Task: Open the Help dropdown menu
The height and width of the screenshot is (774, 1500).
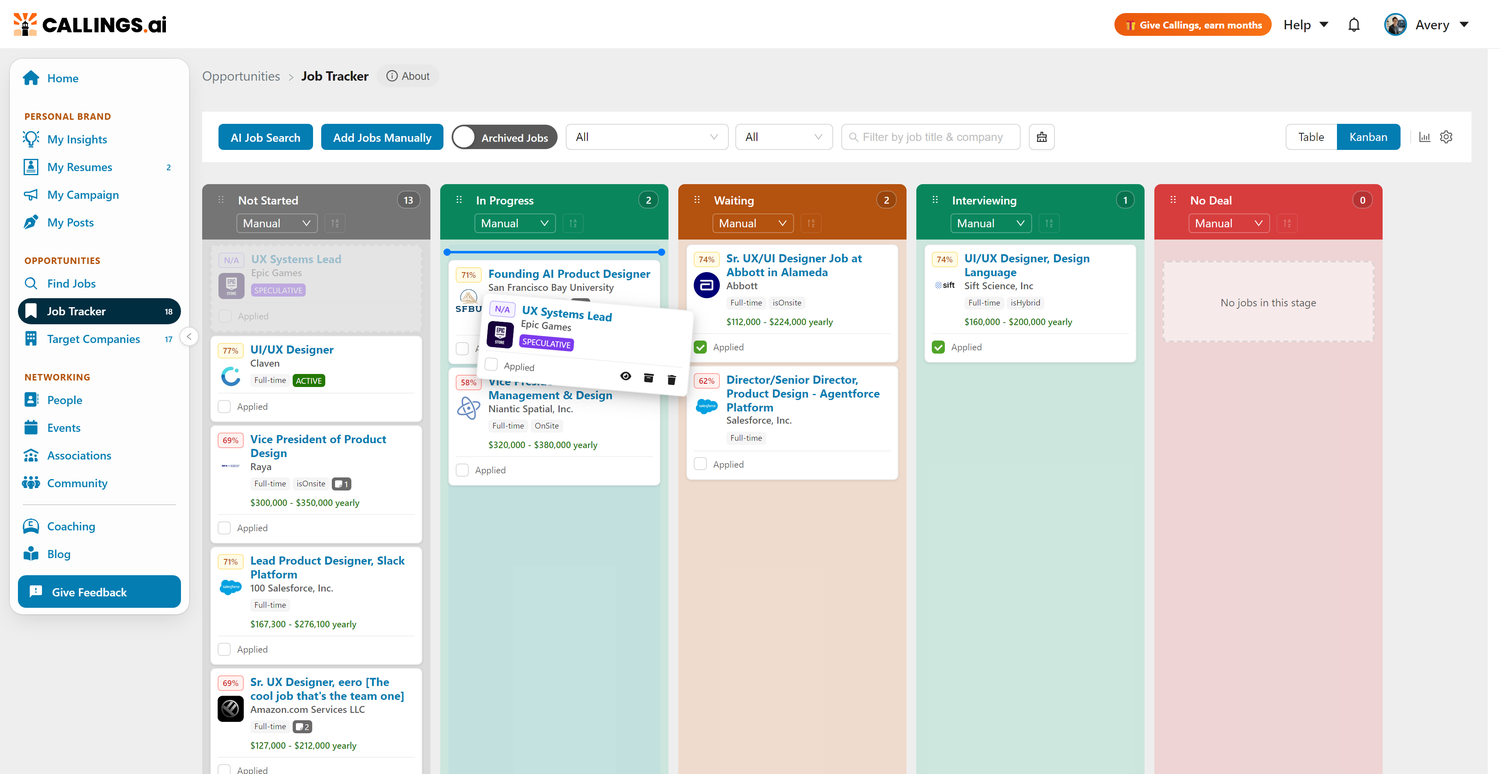Action: point(1305,25)
